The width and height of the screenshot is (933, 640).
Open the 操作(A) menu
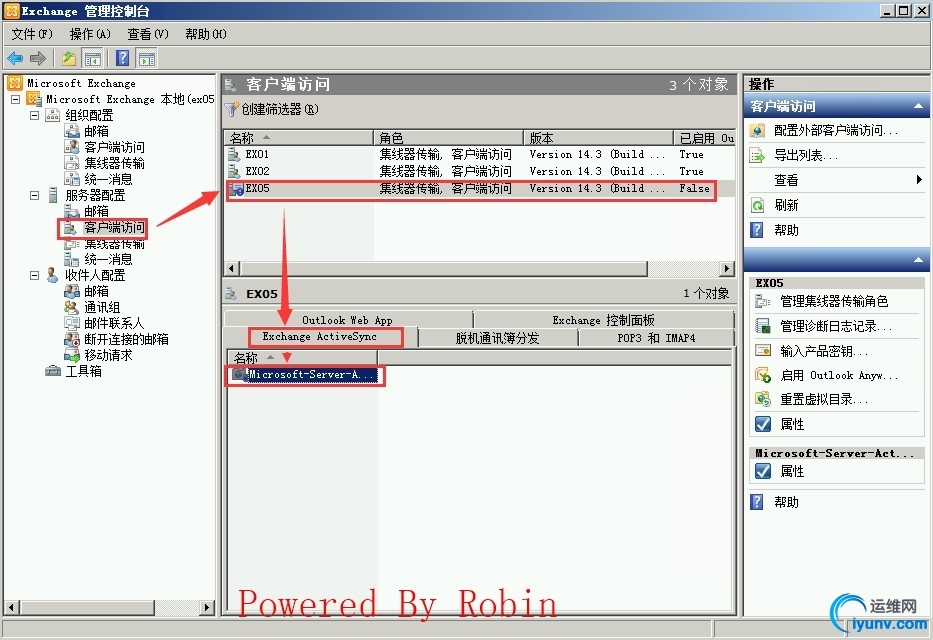[90, 34]
